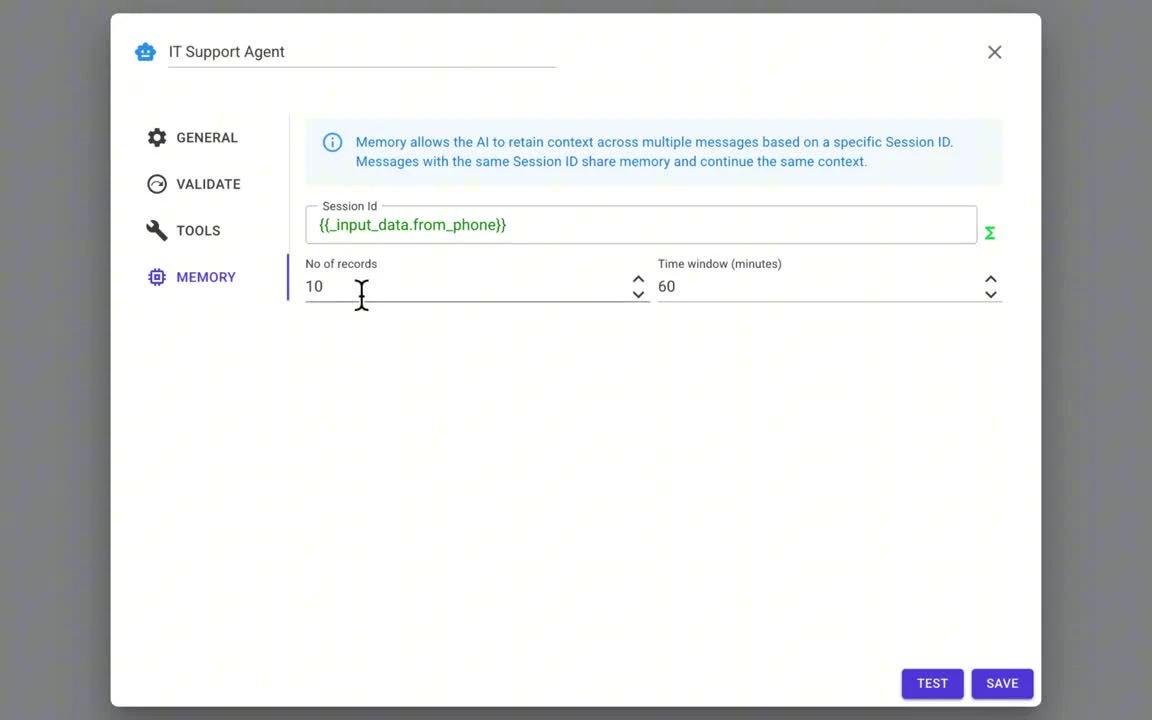Click the Tools wrench icon
The height and width of the screenshot is (720, 1152).
pyautogui.click(x=156, y=231)
